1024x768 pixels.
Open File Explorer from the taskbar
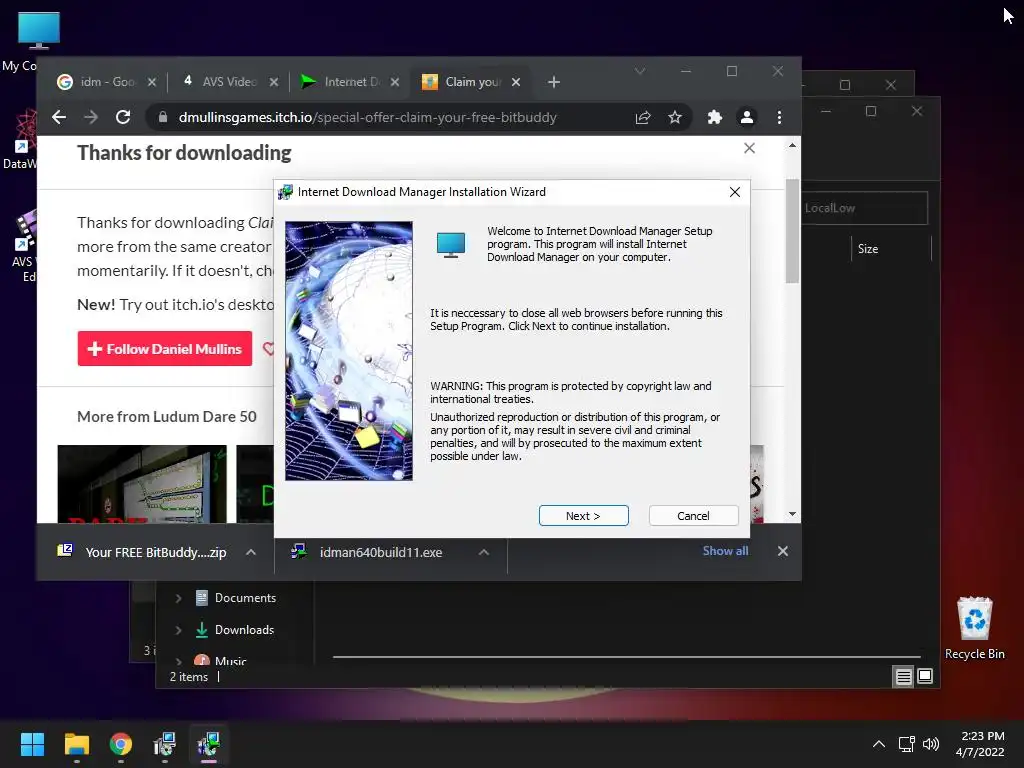click(76, 744)
